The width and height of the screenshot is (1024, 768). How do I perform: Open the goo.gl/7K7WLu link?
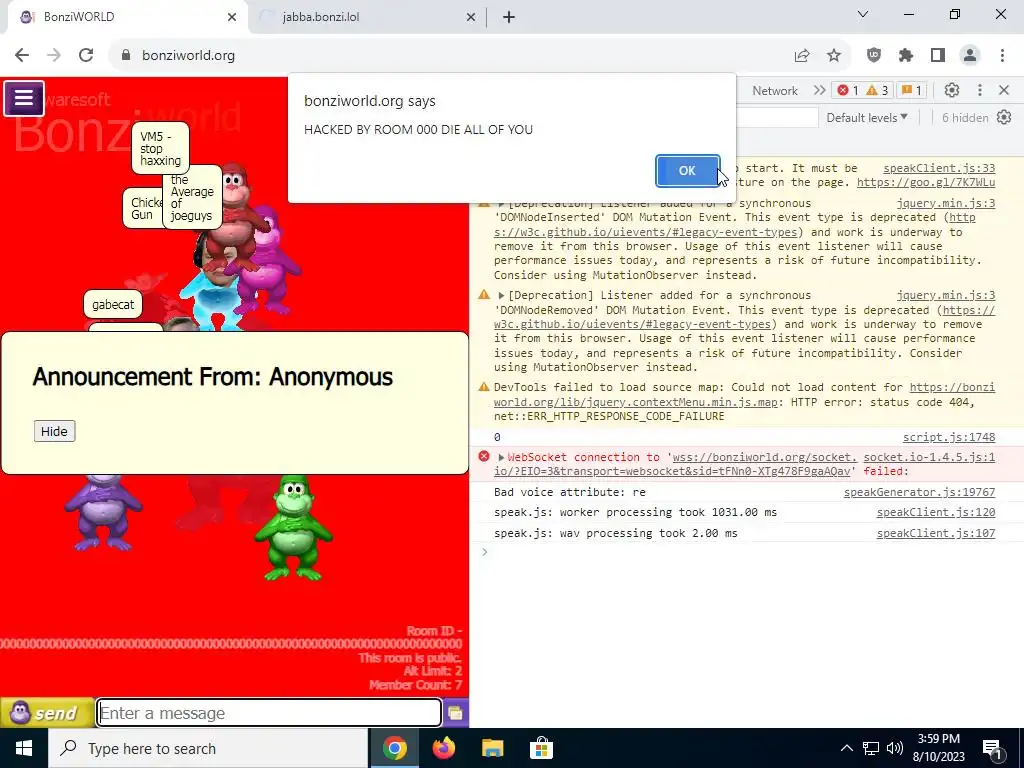coord(926,183)
